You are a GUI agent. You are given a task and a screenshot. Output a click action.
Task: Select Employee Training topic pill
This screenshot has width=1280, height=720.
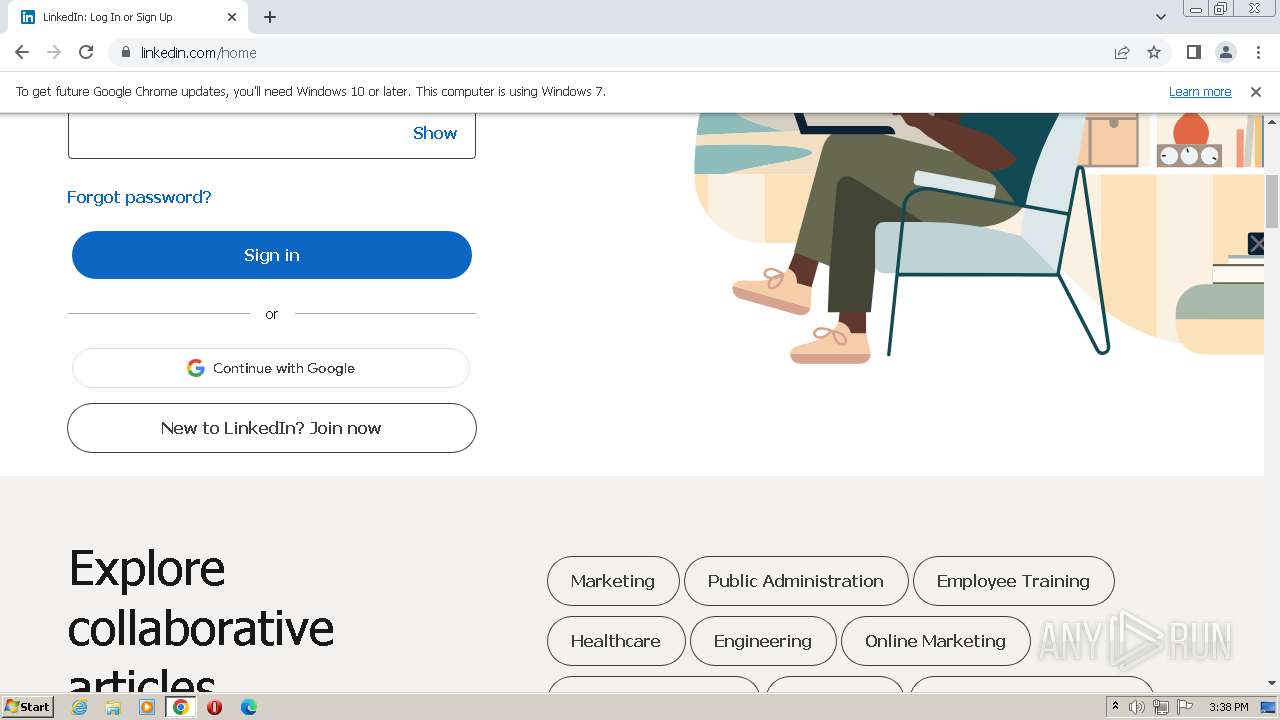(x=1013, y=581)
